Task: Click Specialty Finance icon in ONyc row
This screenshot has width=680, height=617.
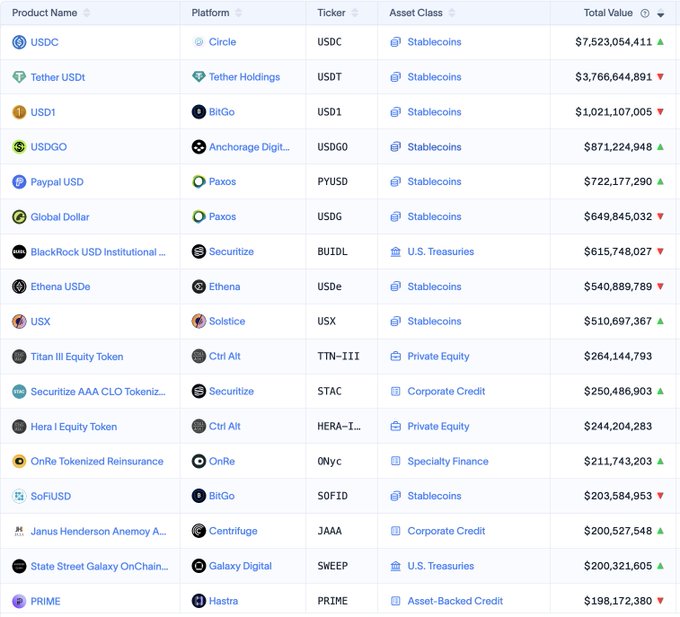Action: pos(396,461)
